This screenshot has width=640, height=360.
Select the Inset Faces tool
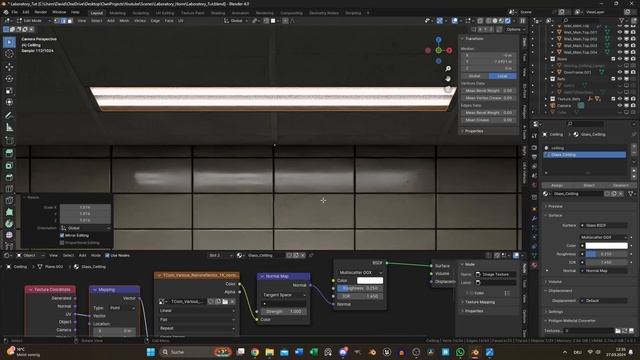pyautogui.click(x=9, y=165)
